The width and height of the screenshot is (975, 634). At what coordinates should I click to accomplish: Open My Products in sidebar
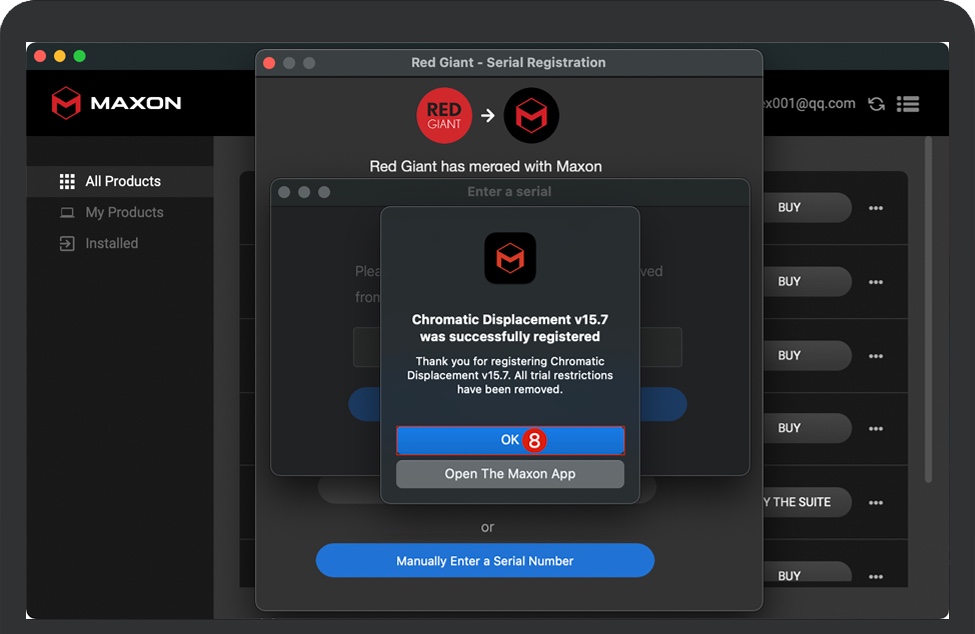click(x=120, y=213)
